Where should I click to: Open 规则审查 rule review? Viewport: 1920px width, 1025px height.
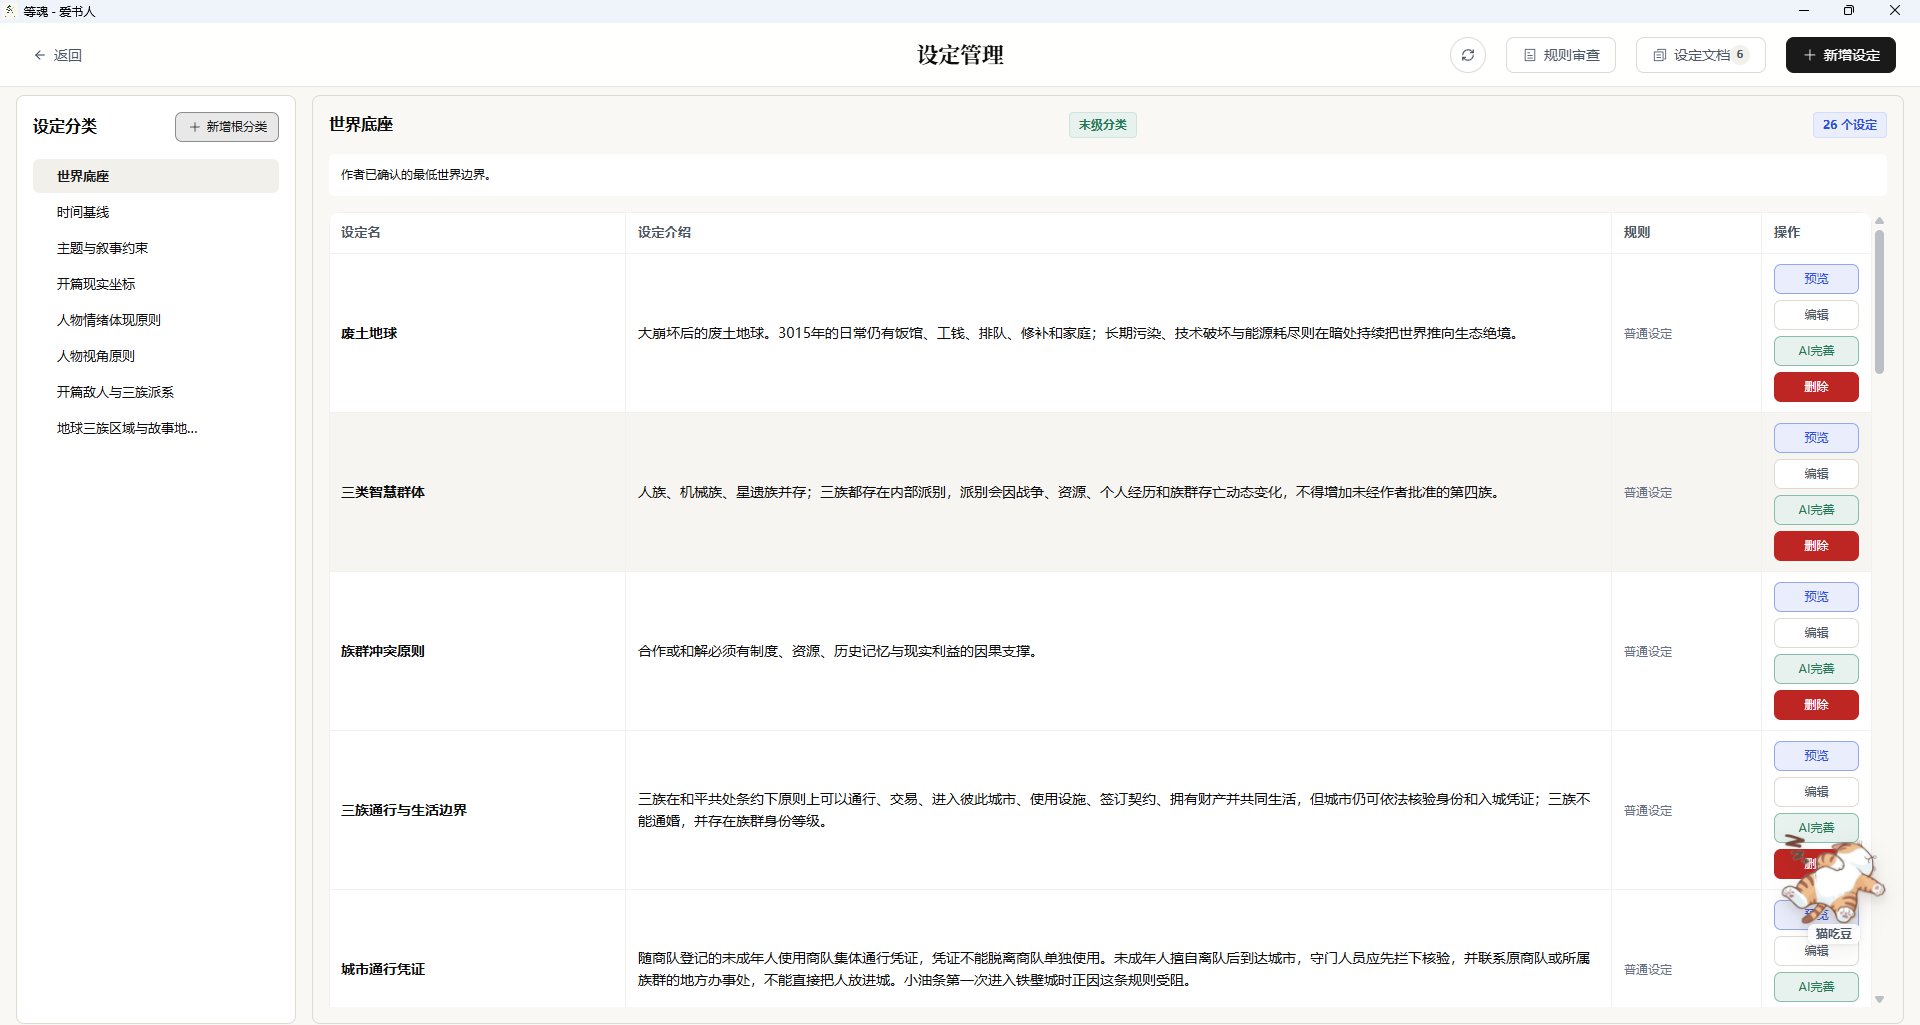(1560, 55)
